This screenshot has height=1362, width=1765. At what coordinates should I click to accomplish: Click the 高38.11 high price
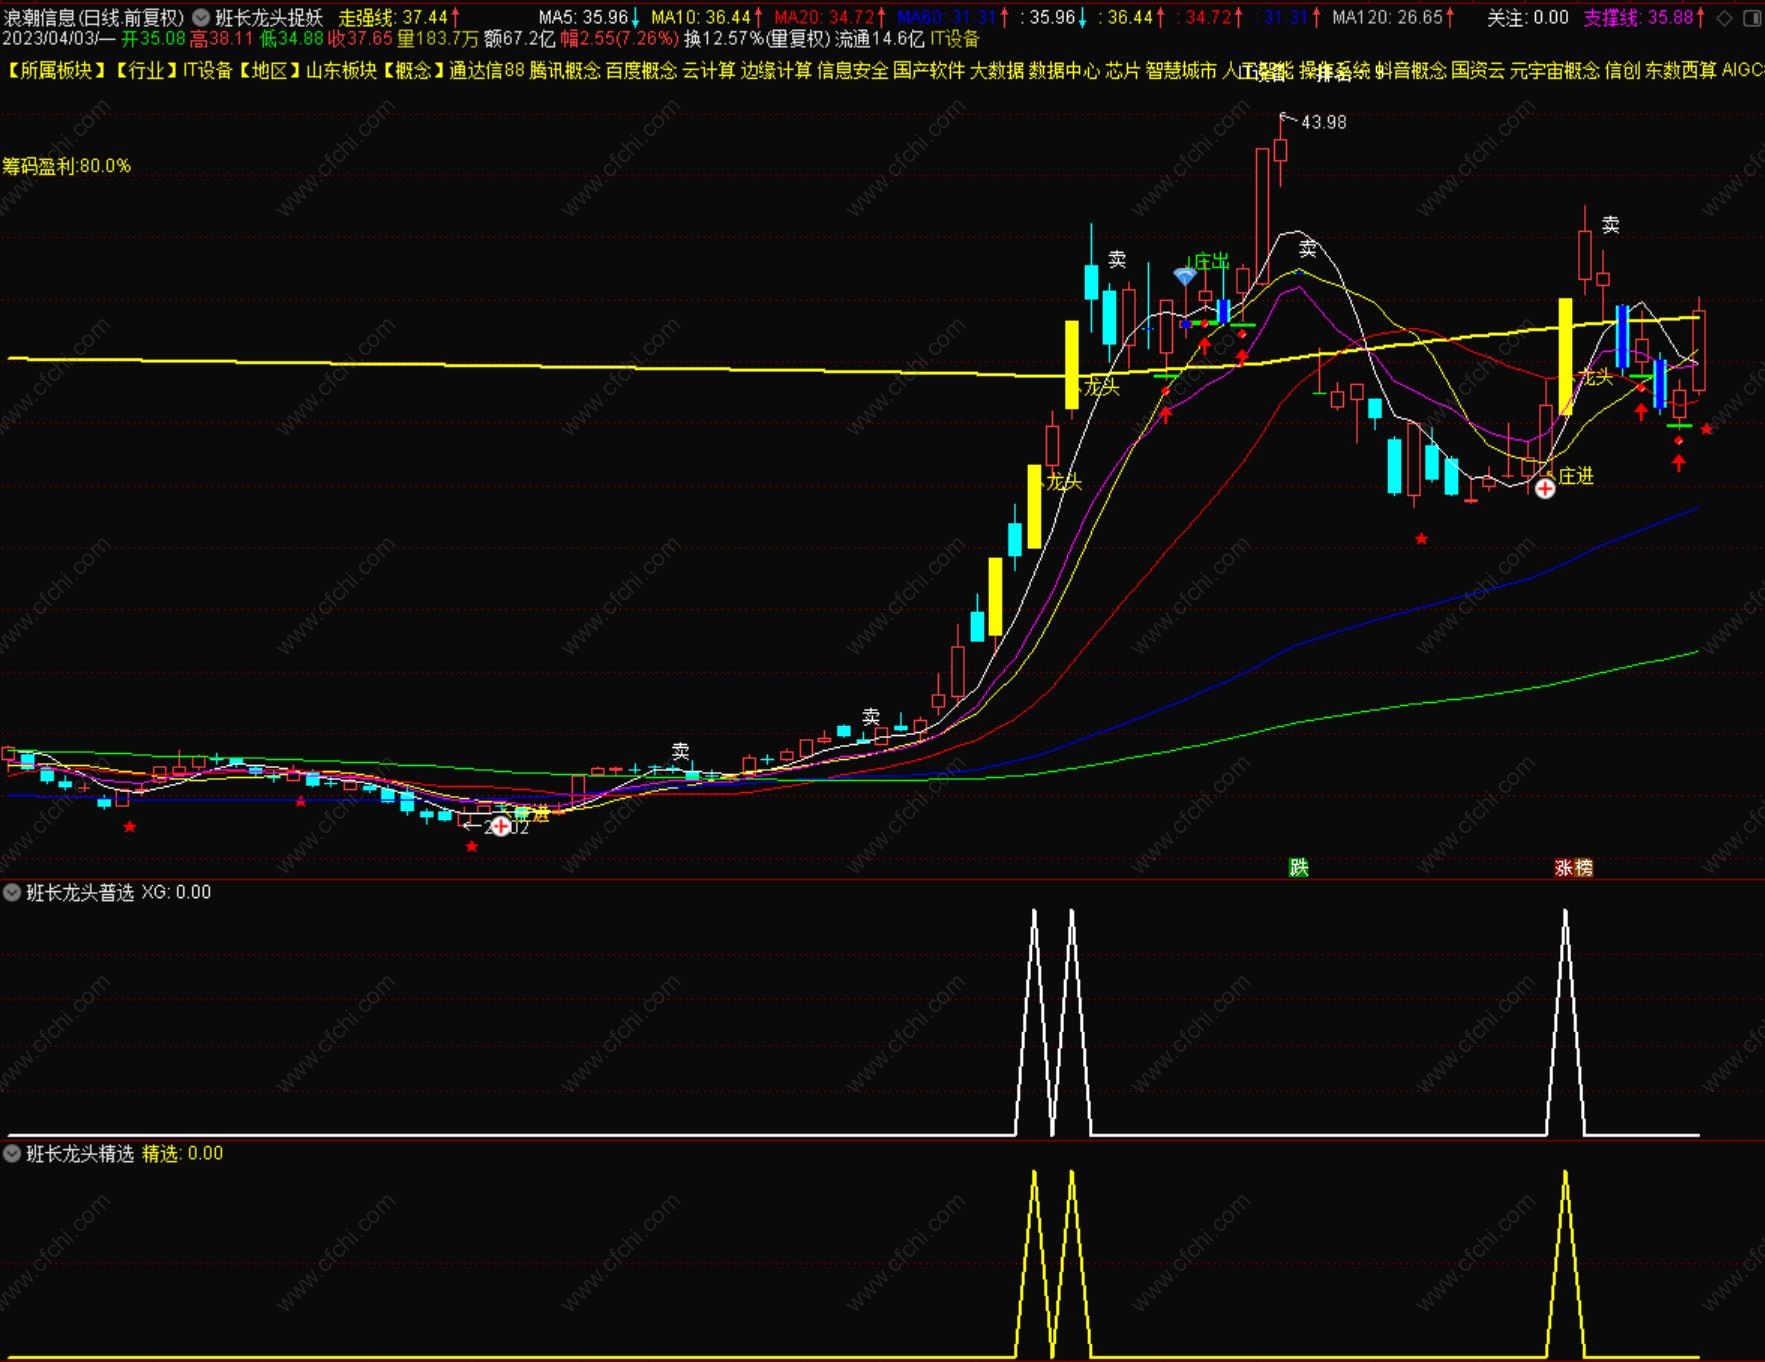(x=222, y=39)
